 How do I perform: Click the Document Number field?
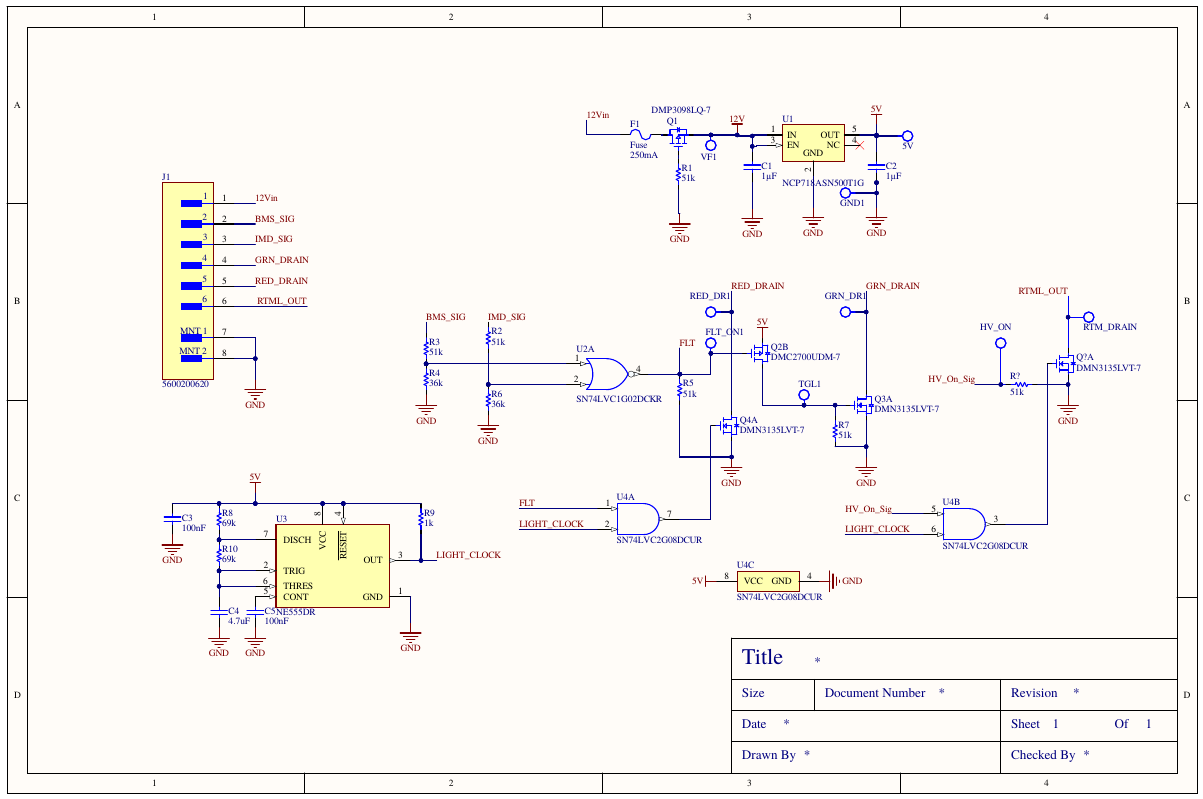[906, 694]
